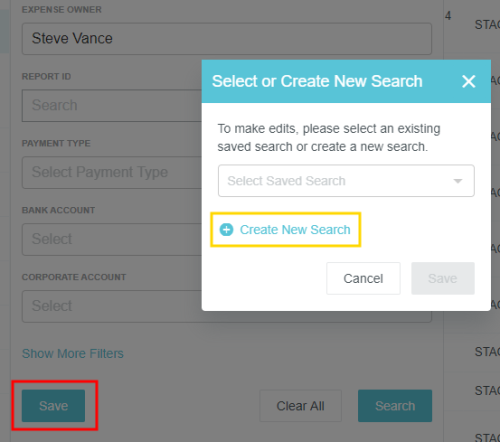This screenshot has width=500, height=442.
Task: Open the Select Saved Search dropdown
Action: click(x=346, y=181)
